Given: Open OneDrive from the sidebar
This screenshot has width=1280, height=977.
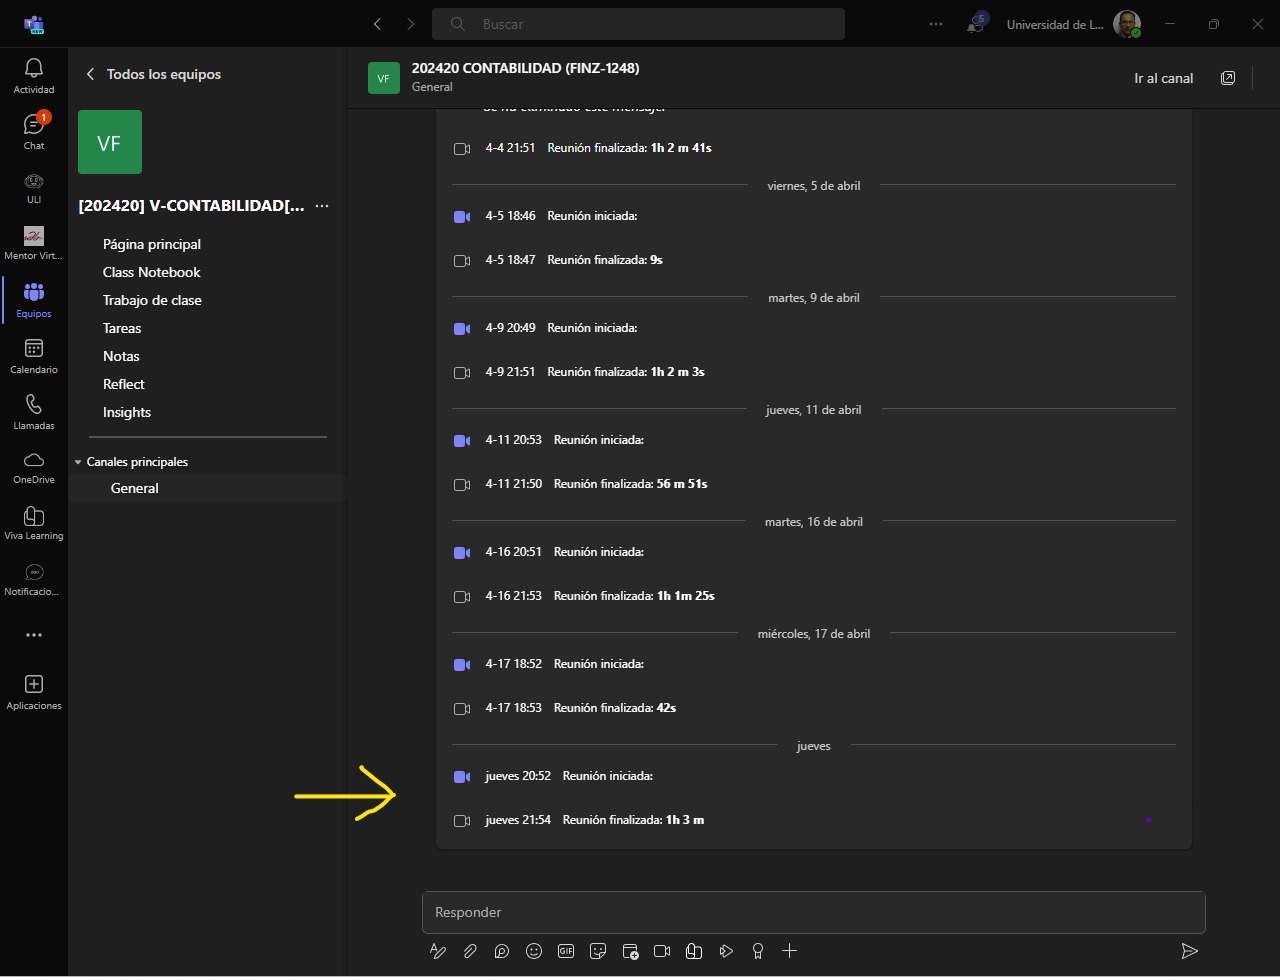Looking at the screenshot, I should click(x=33, y=467).
